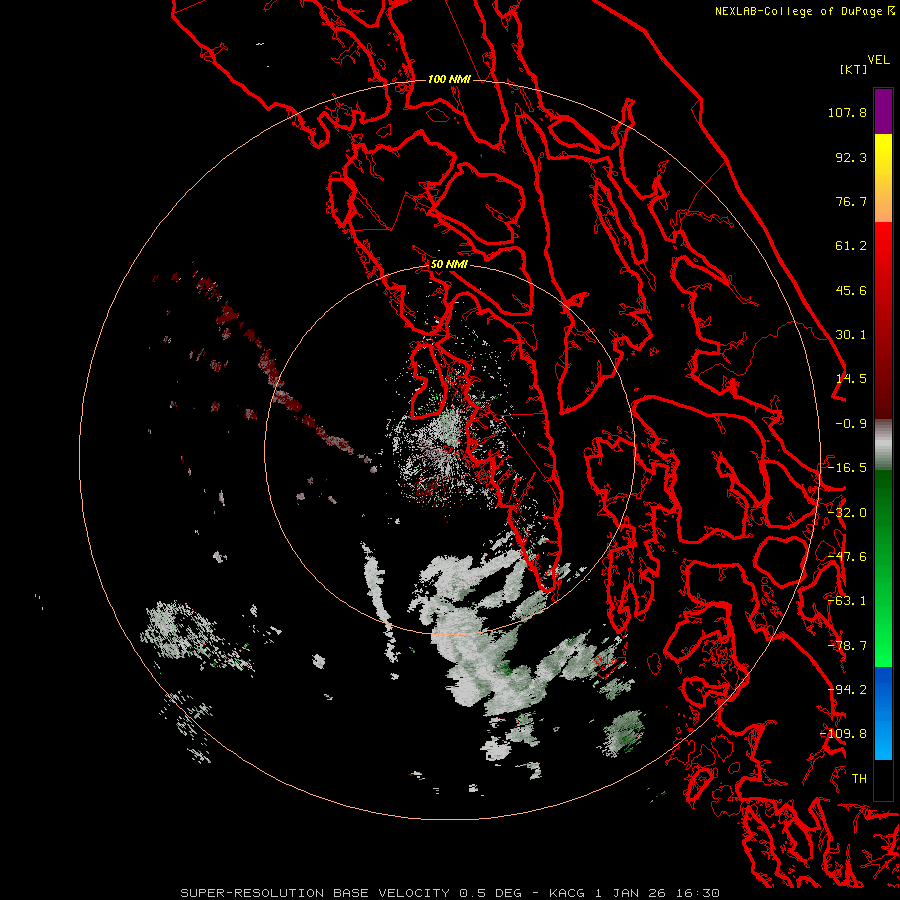
Task: Click the [KT] units label
Action: coord(854,69)
